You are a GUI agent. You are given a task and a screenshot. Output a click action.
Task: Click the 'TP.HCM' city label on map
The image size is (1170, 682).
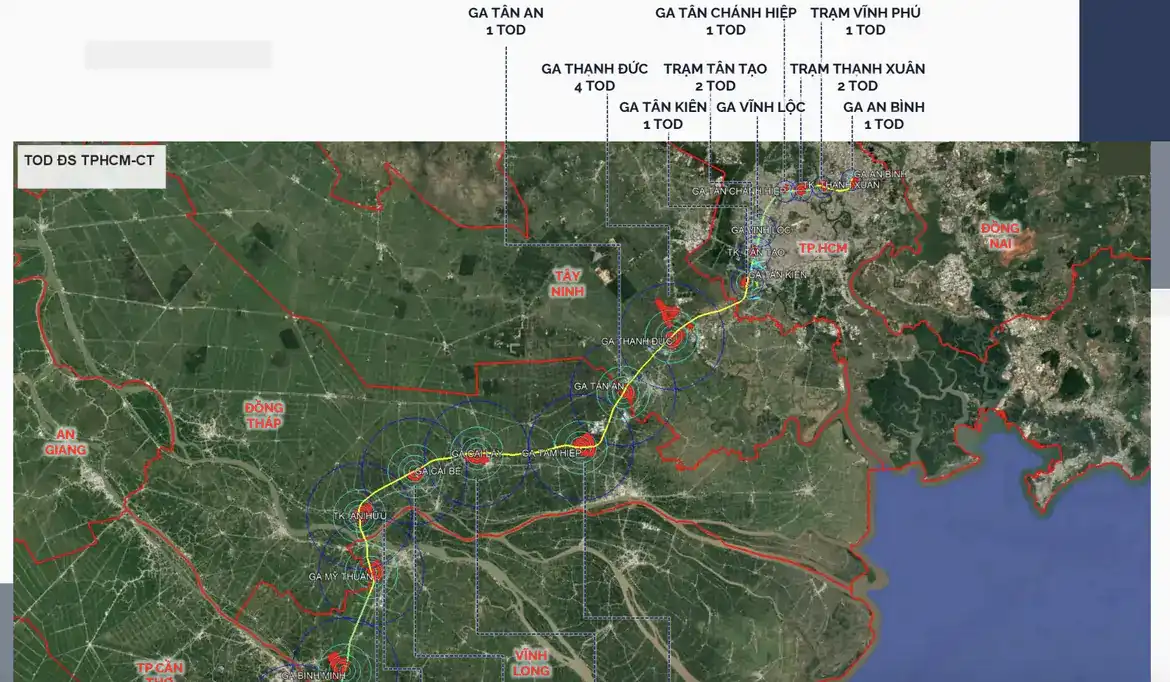coord(823,248)
